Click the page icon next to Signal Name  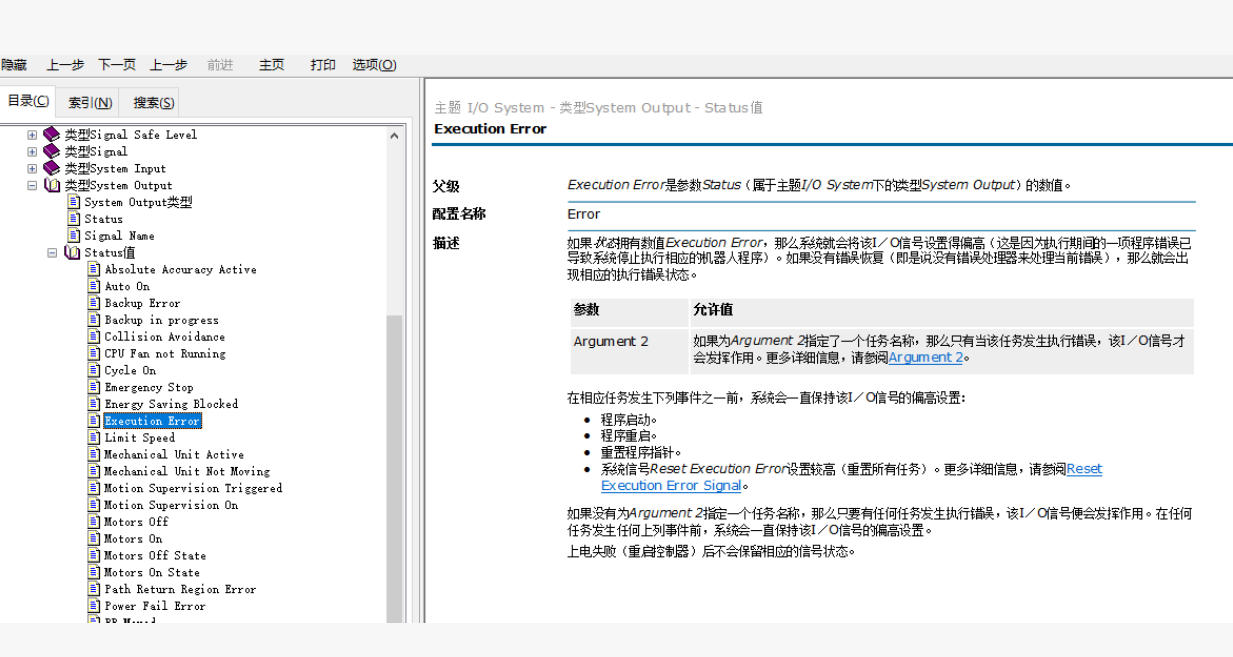74,236
